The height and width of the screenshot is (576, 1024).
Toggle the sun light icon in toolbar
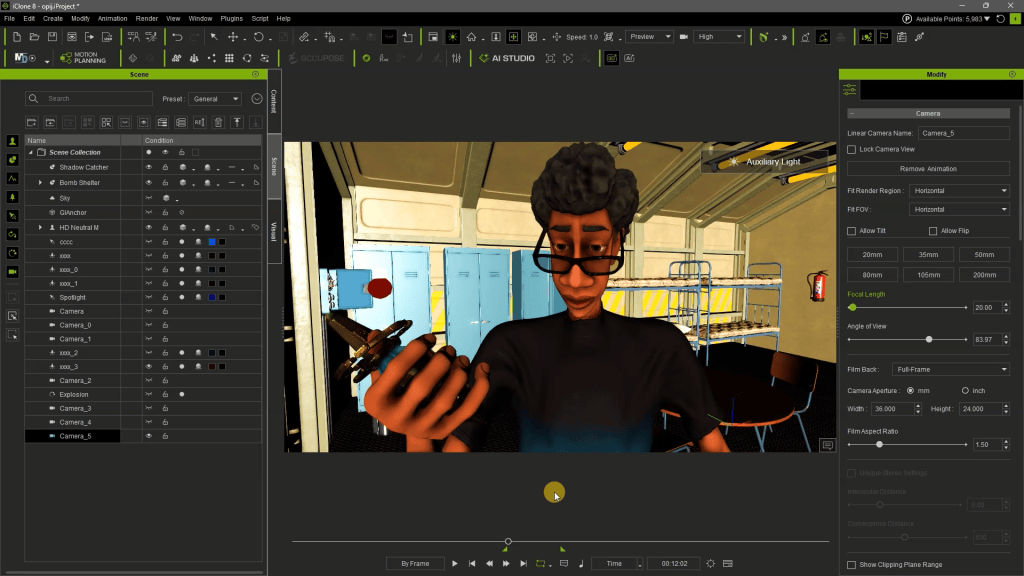tap(452, 37)
